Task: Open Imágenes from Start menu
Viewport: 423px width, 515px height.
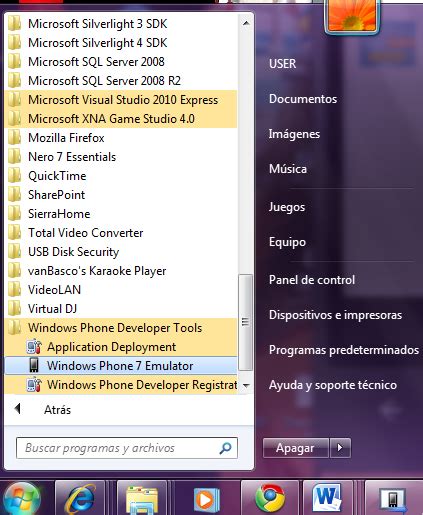Action: pos(294,134)
